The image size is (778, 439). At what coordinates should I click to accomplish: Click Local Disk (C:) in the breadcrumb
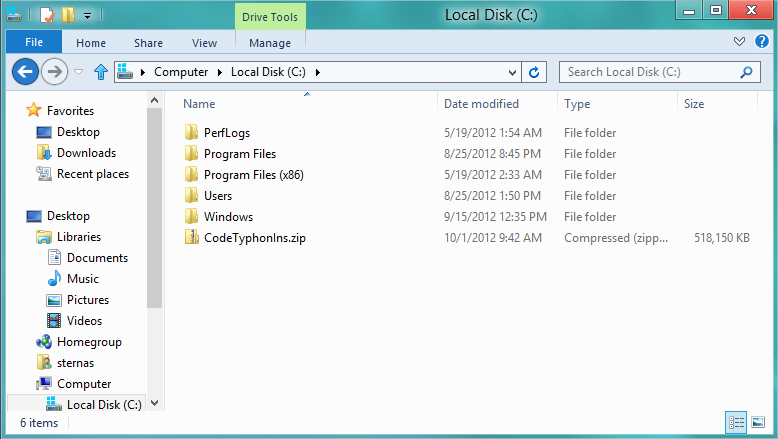point(268,72)
